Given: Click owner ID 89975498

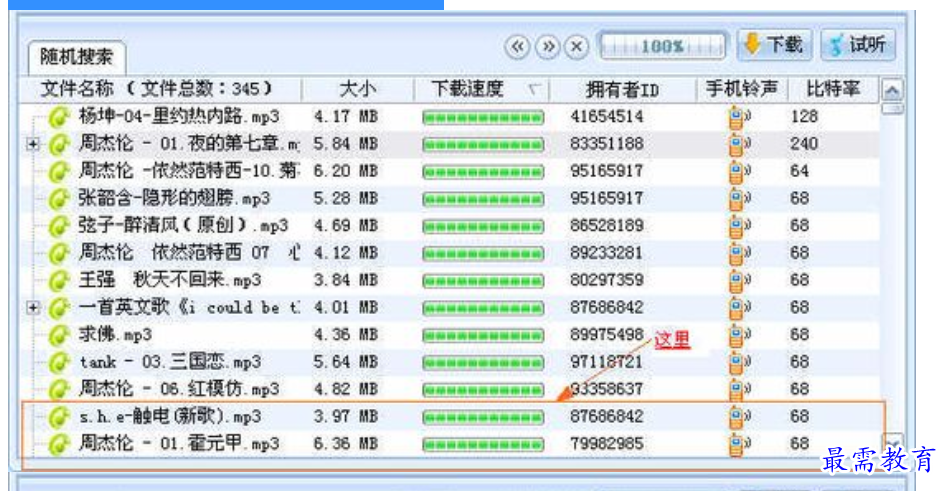Looking at the screenshot, I should point(607,335).
